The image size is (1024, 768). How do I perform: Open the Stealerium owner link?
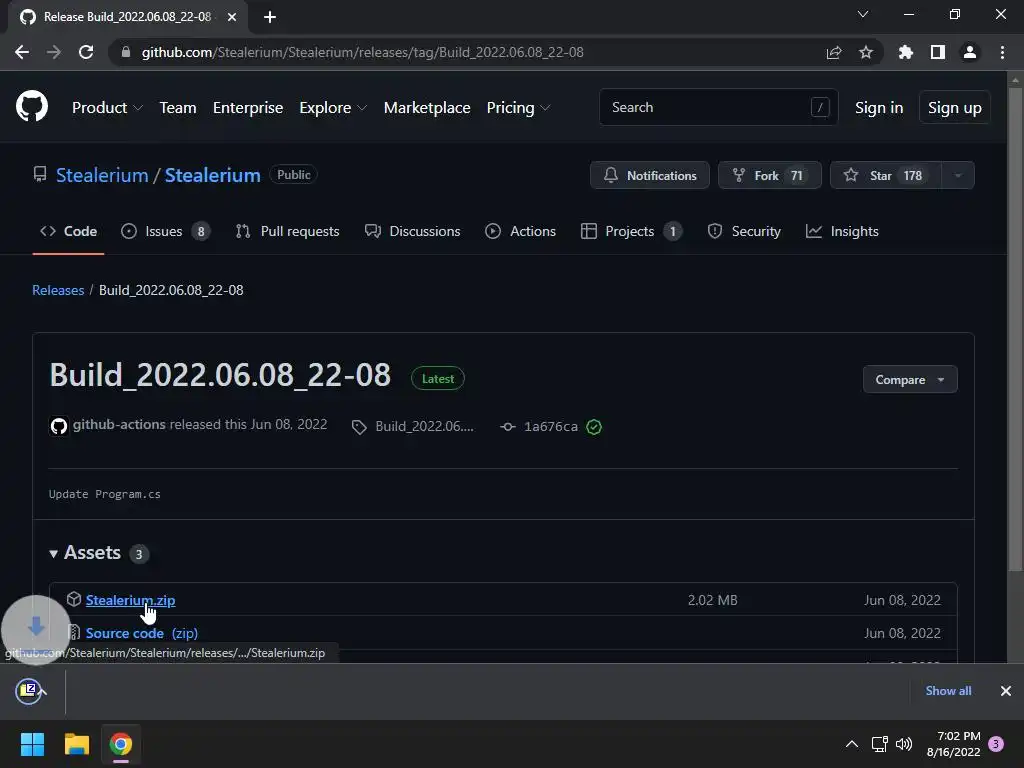102,175
